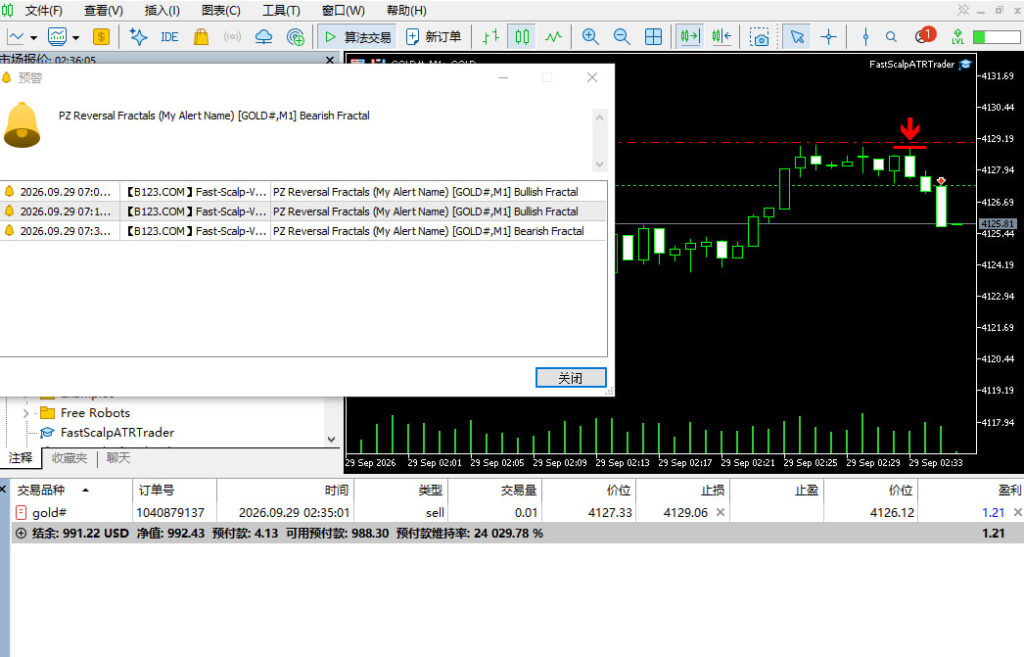1024x657 pixels.
Task: Open the templates dropdown arrow
Action: (76, 38)
